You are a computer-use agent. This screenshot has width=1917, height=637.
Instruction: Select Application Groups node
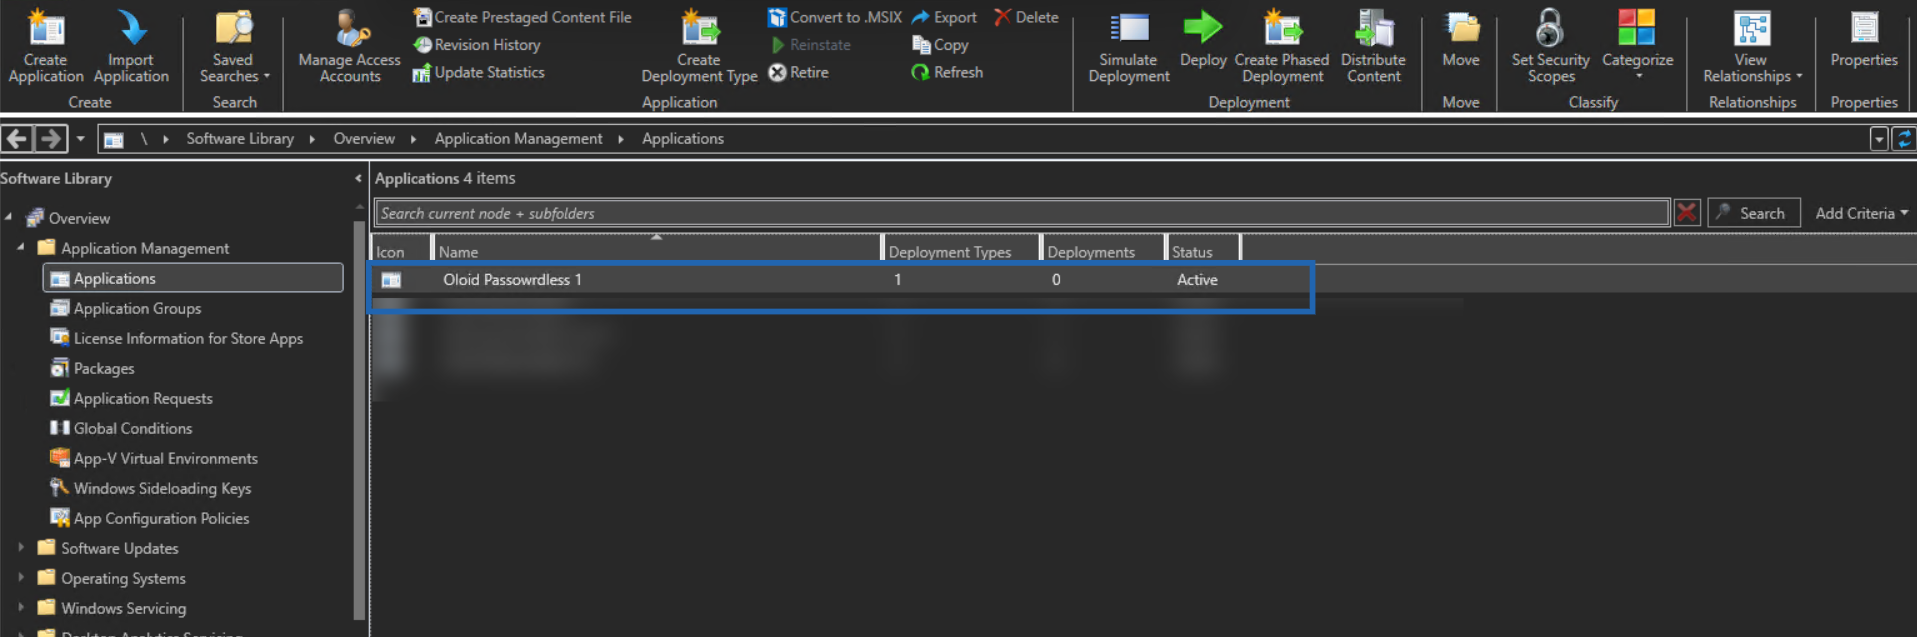click(x=137, y=308)
